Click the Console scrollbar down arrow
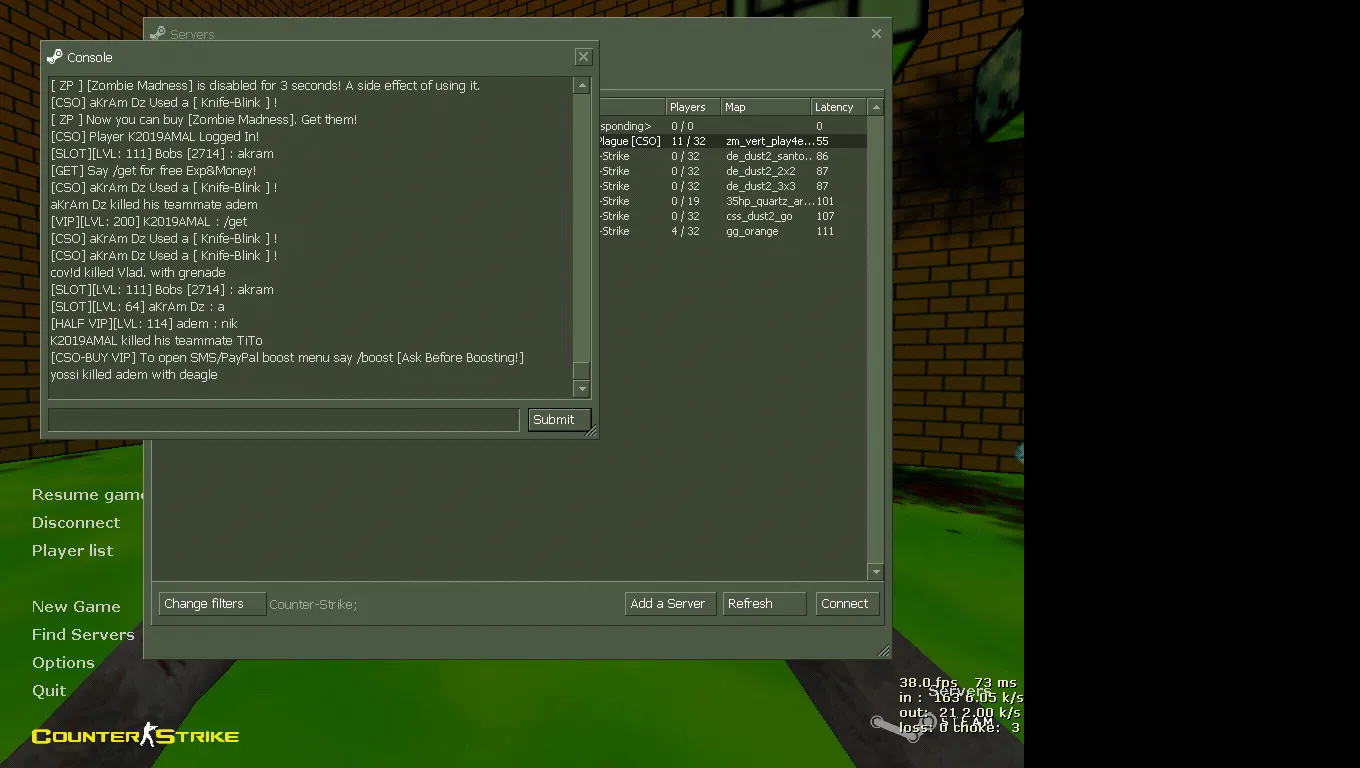This screenshot has width=1360, height=768. [582, 388]
